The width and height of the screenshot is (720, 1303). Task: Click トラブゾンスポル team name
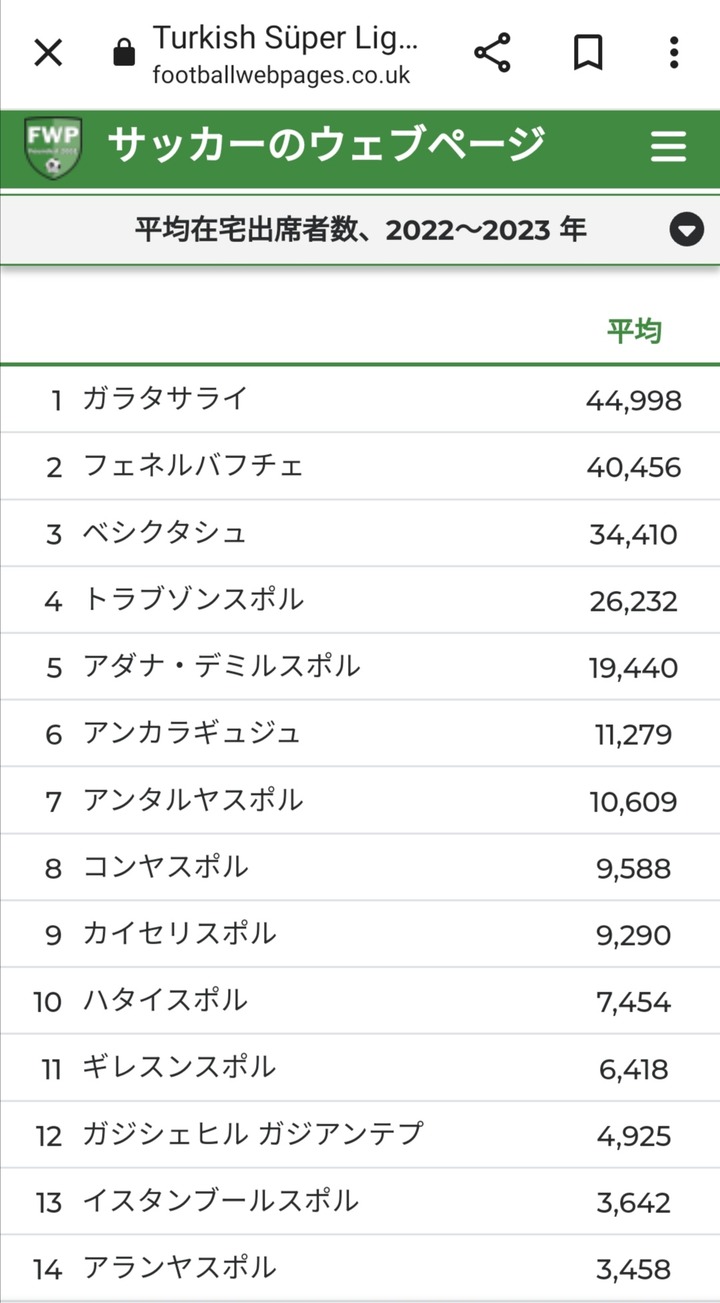[193, 600]
